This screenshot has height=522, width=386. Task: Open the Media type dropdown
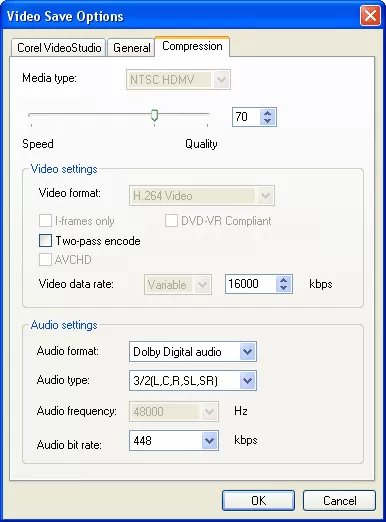click(178, 80)
